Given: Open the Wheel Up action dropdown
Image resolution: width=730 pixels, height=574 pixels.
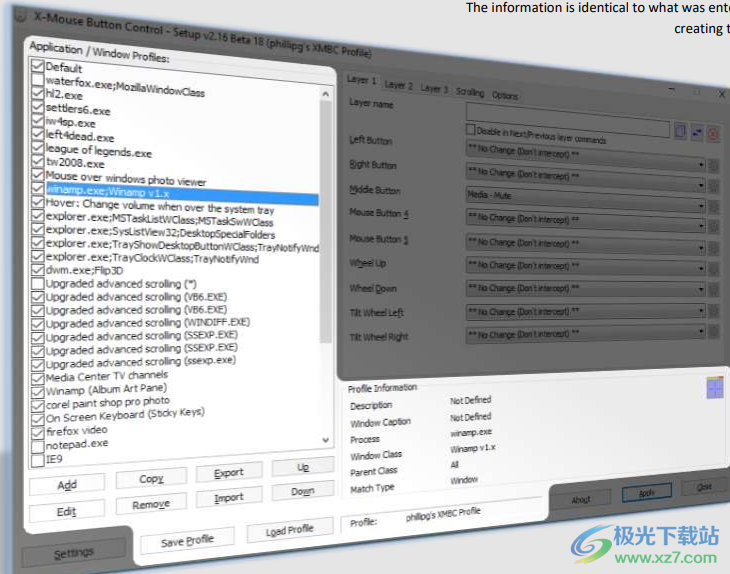Looking at the screenshot, I should 586,267.
